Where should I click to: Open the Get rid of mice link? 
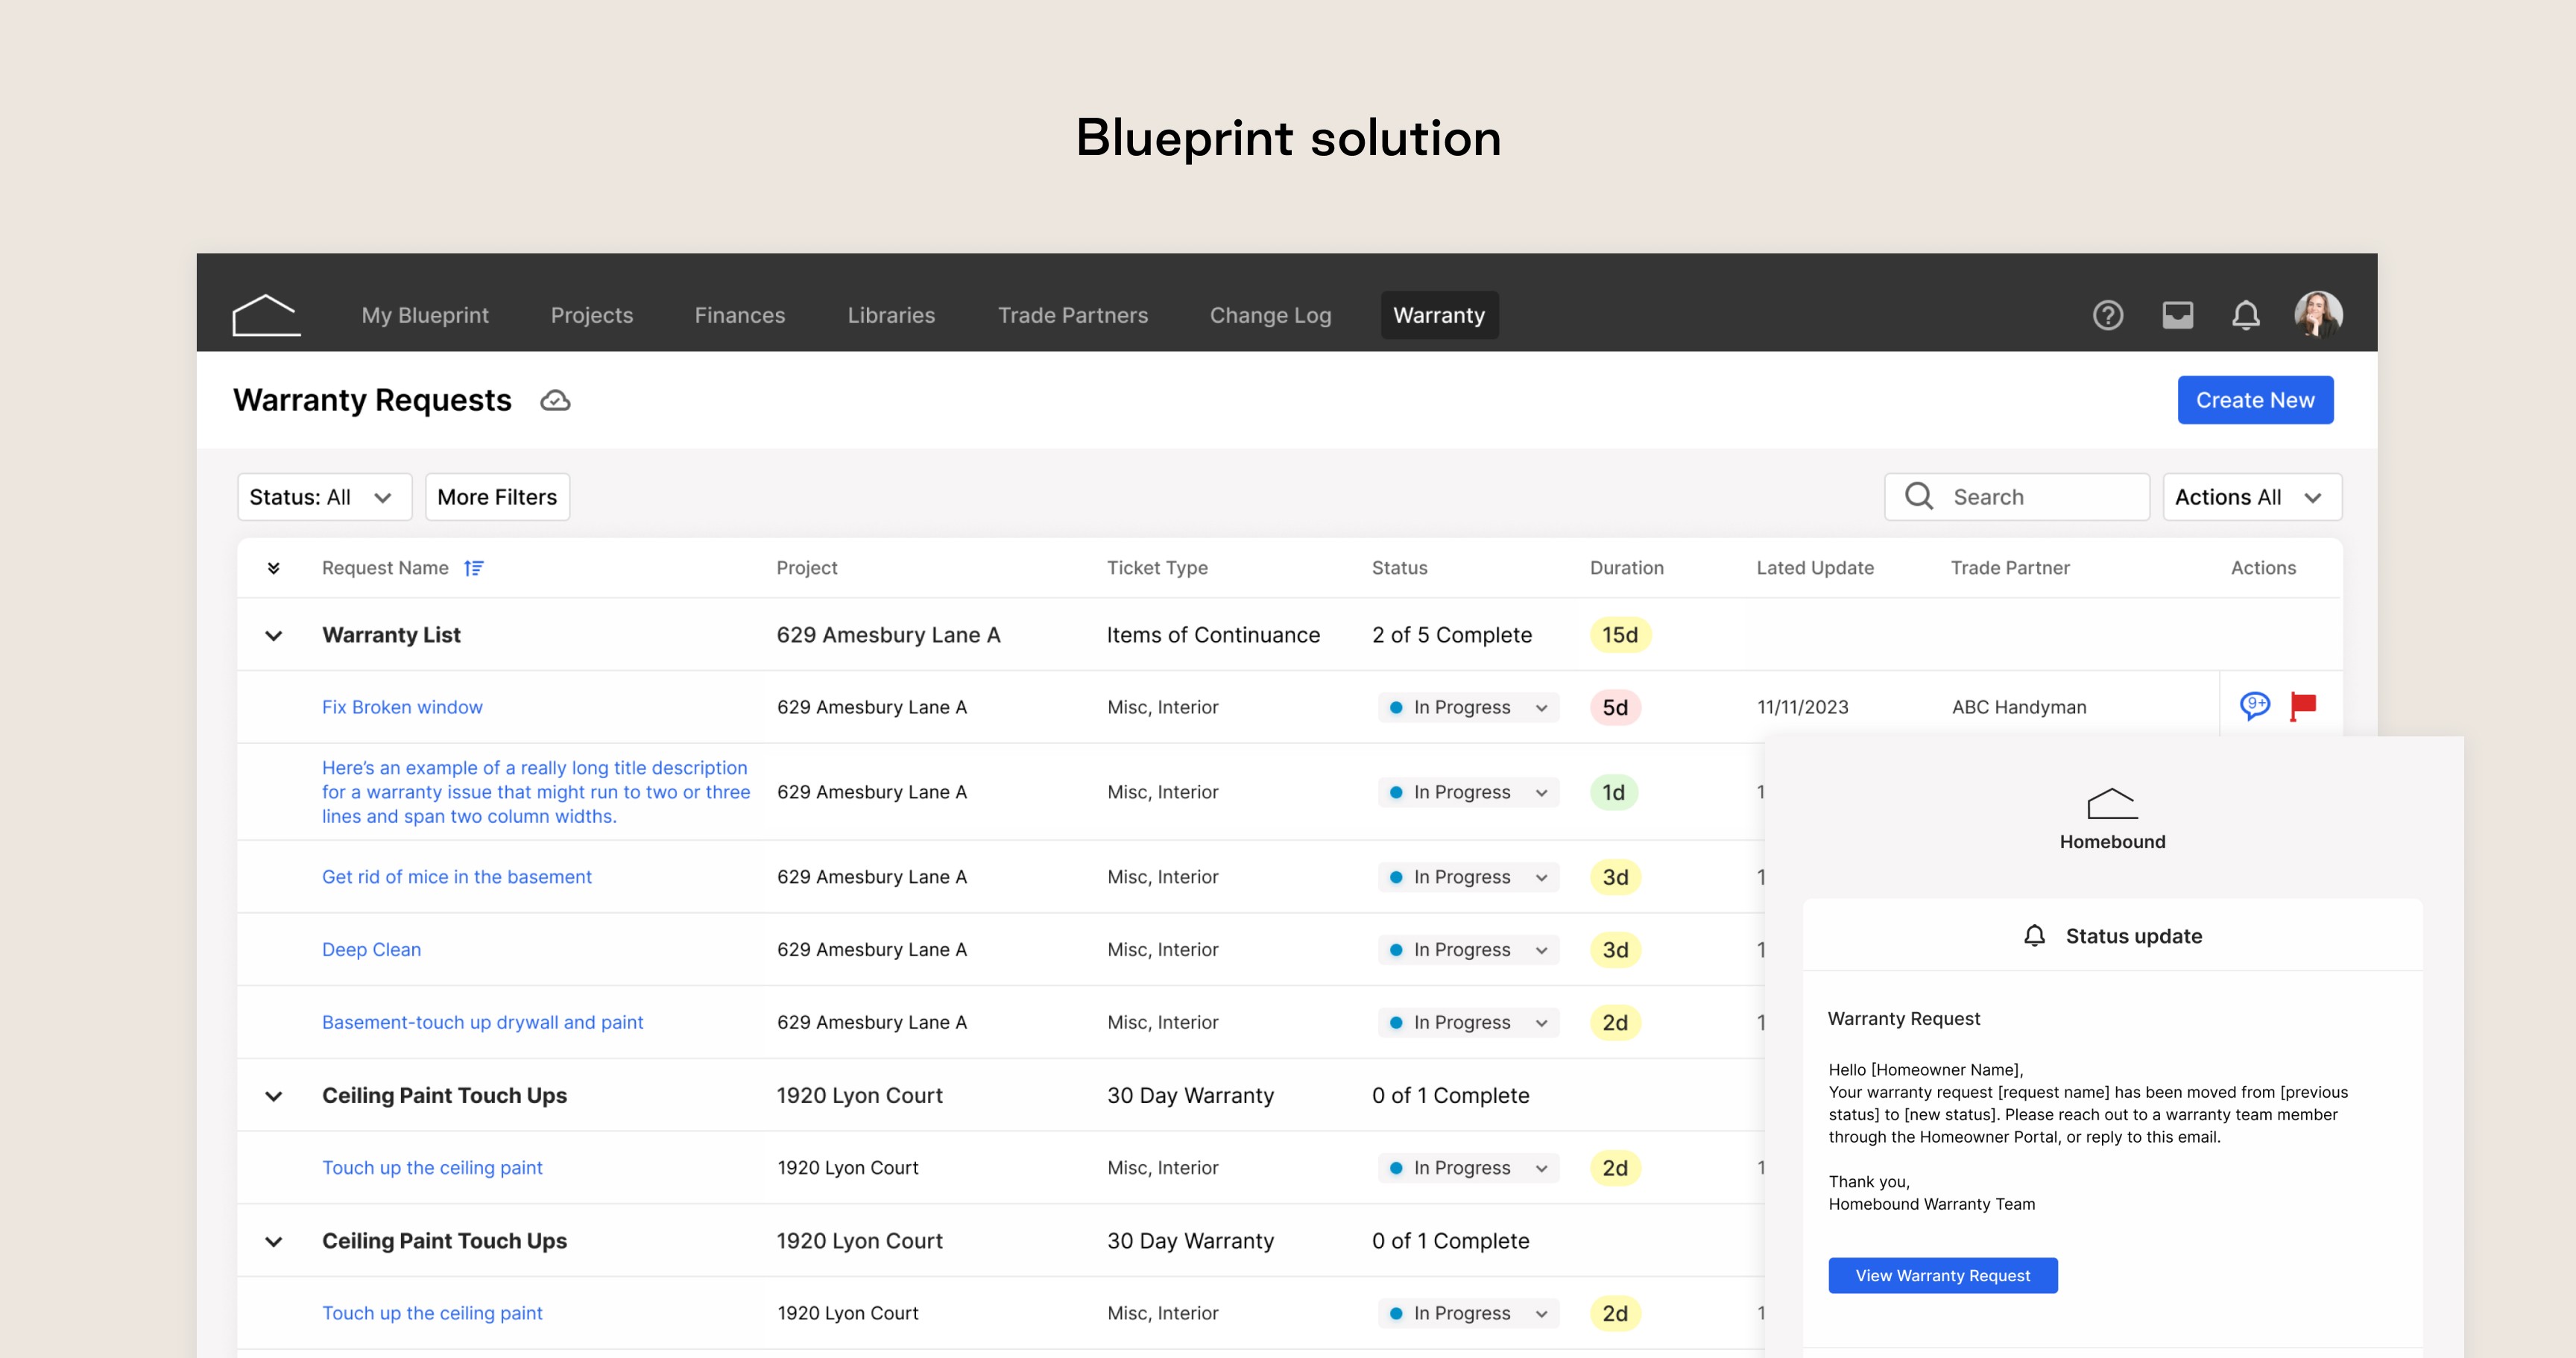point(456,877)
